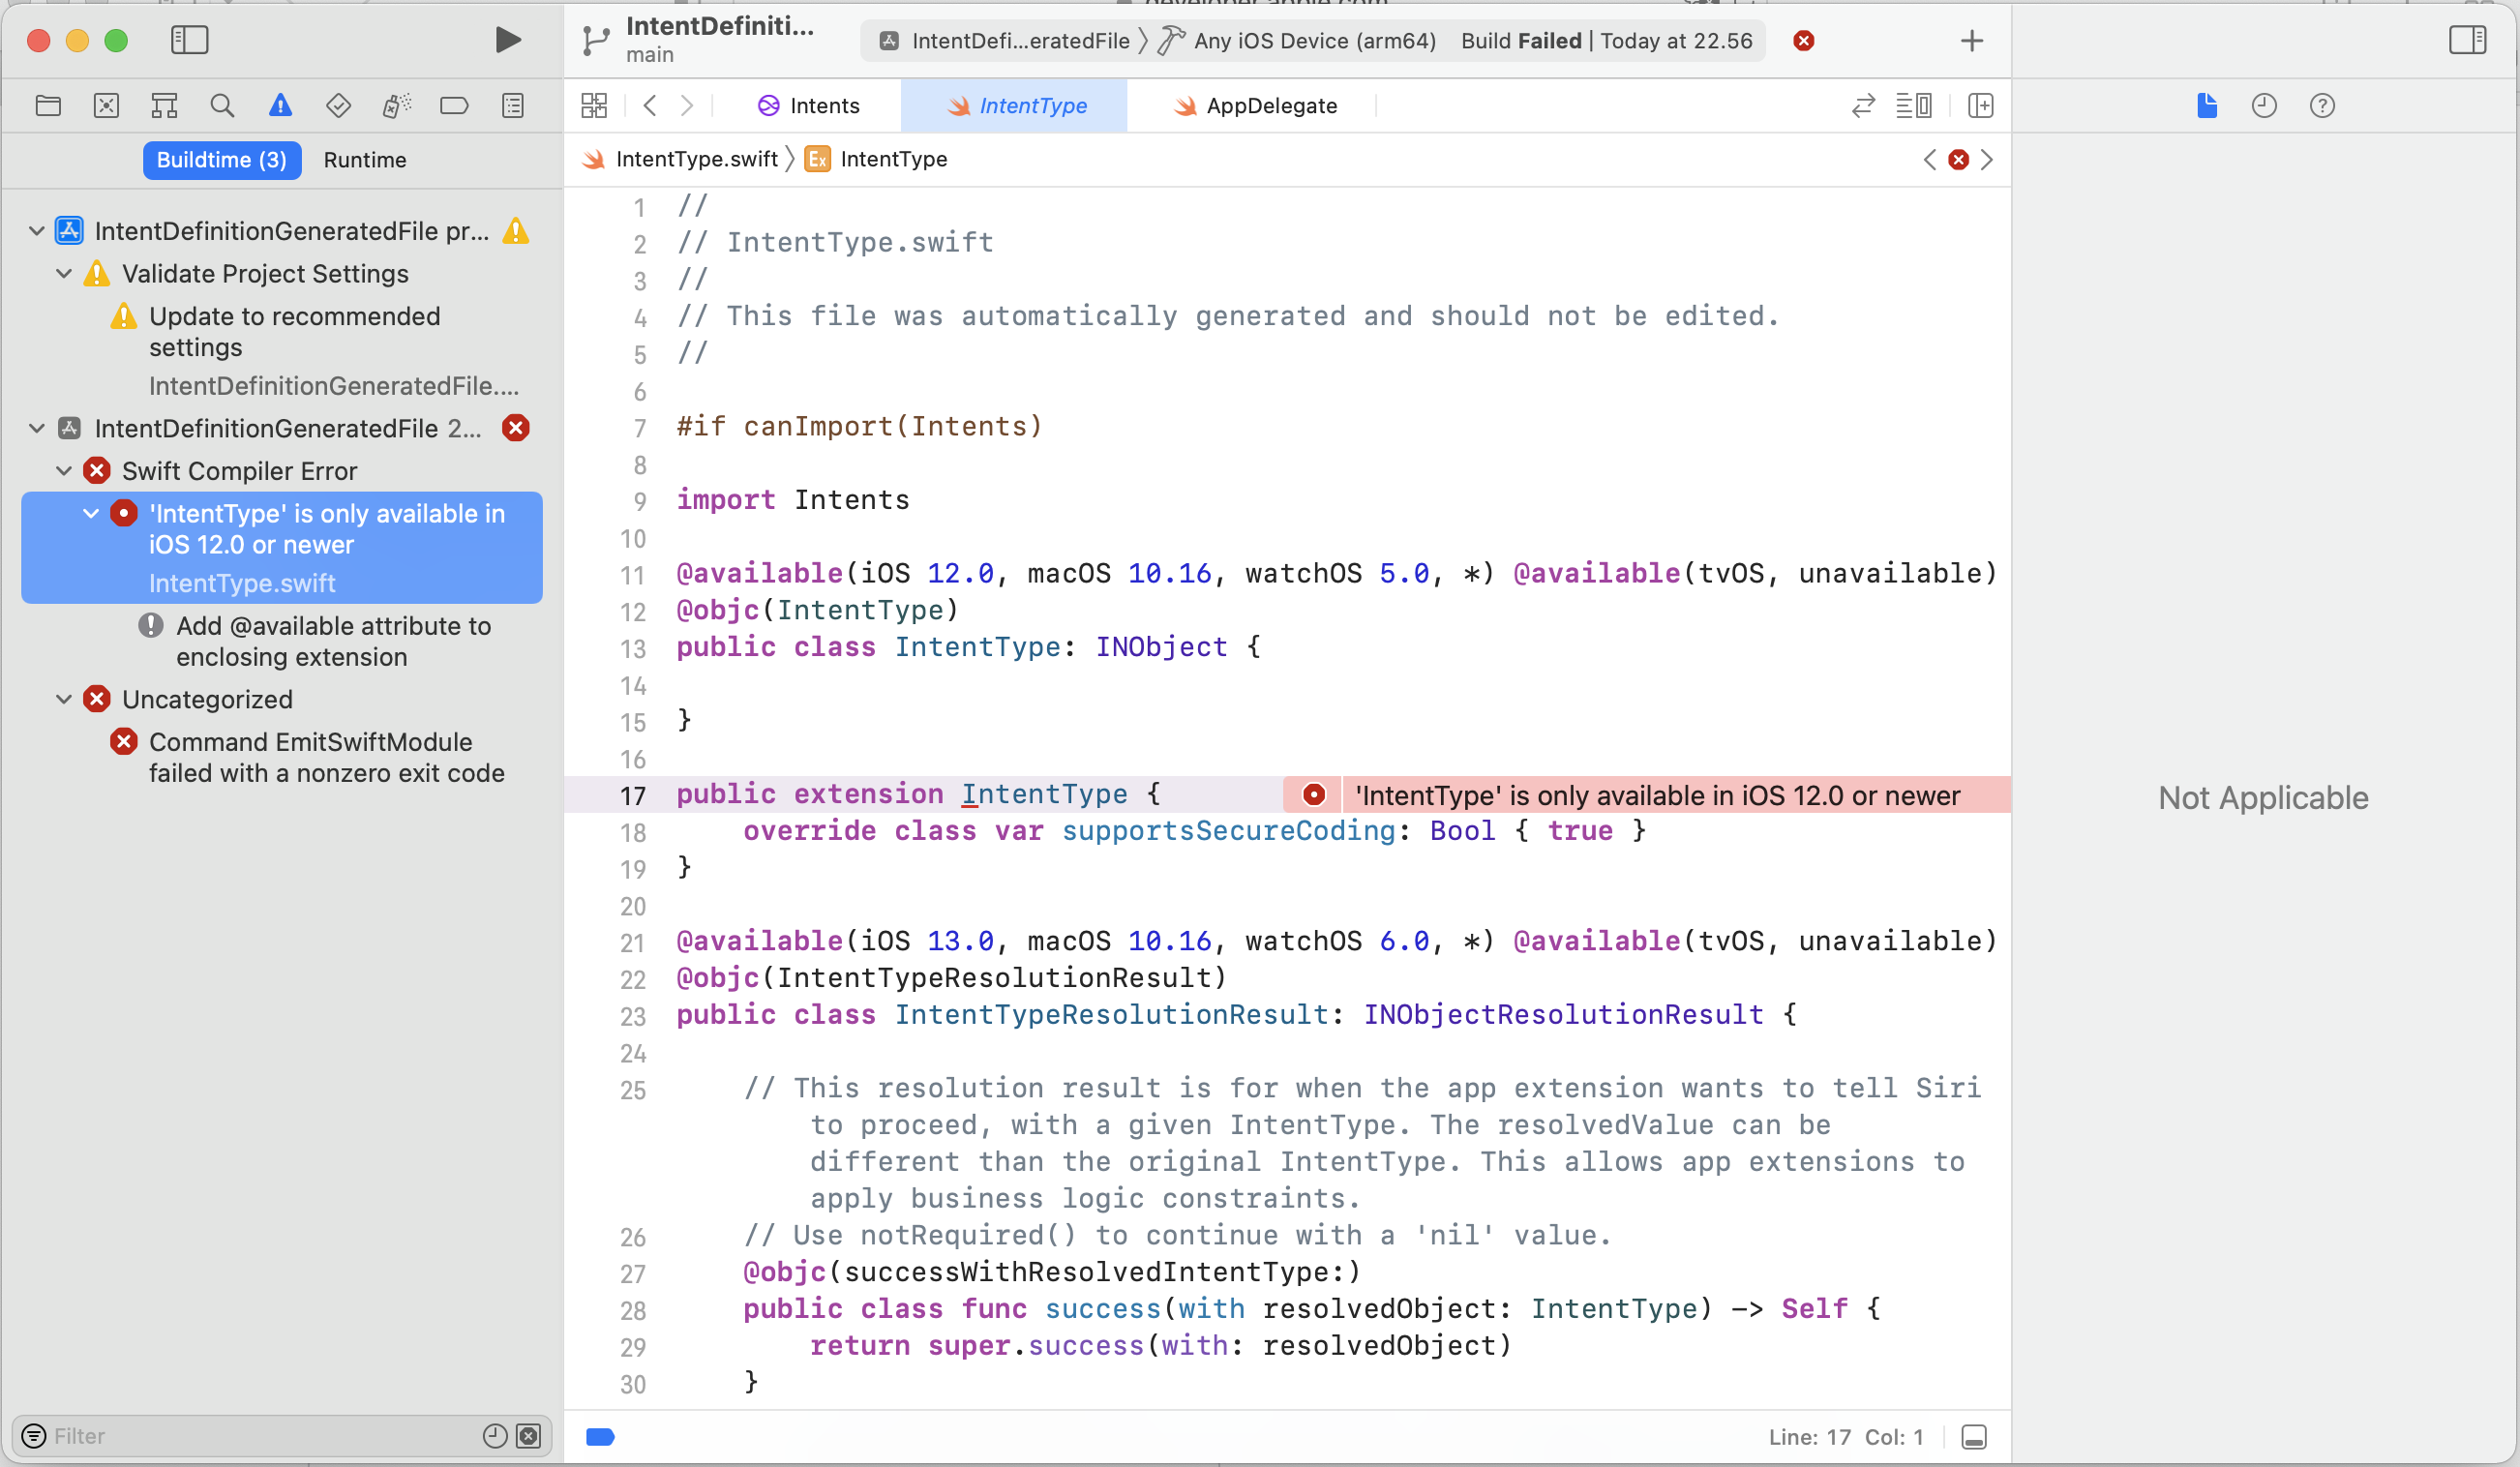Switch to the Runtime issues tab
Screen dimensions: 2520x1467
point(365,160)
